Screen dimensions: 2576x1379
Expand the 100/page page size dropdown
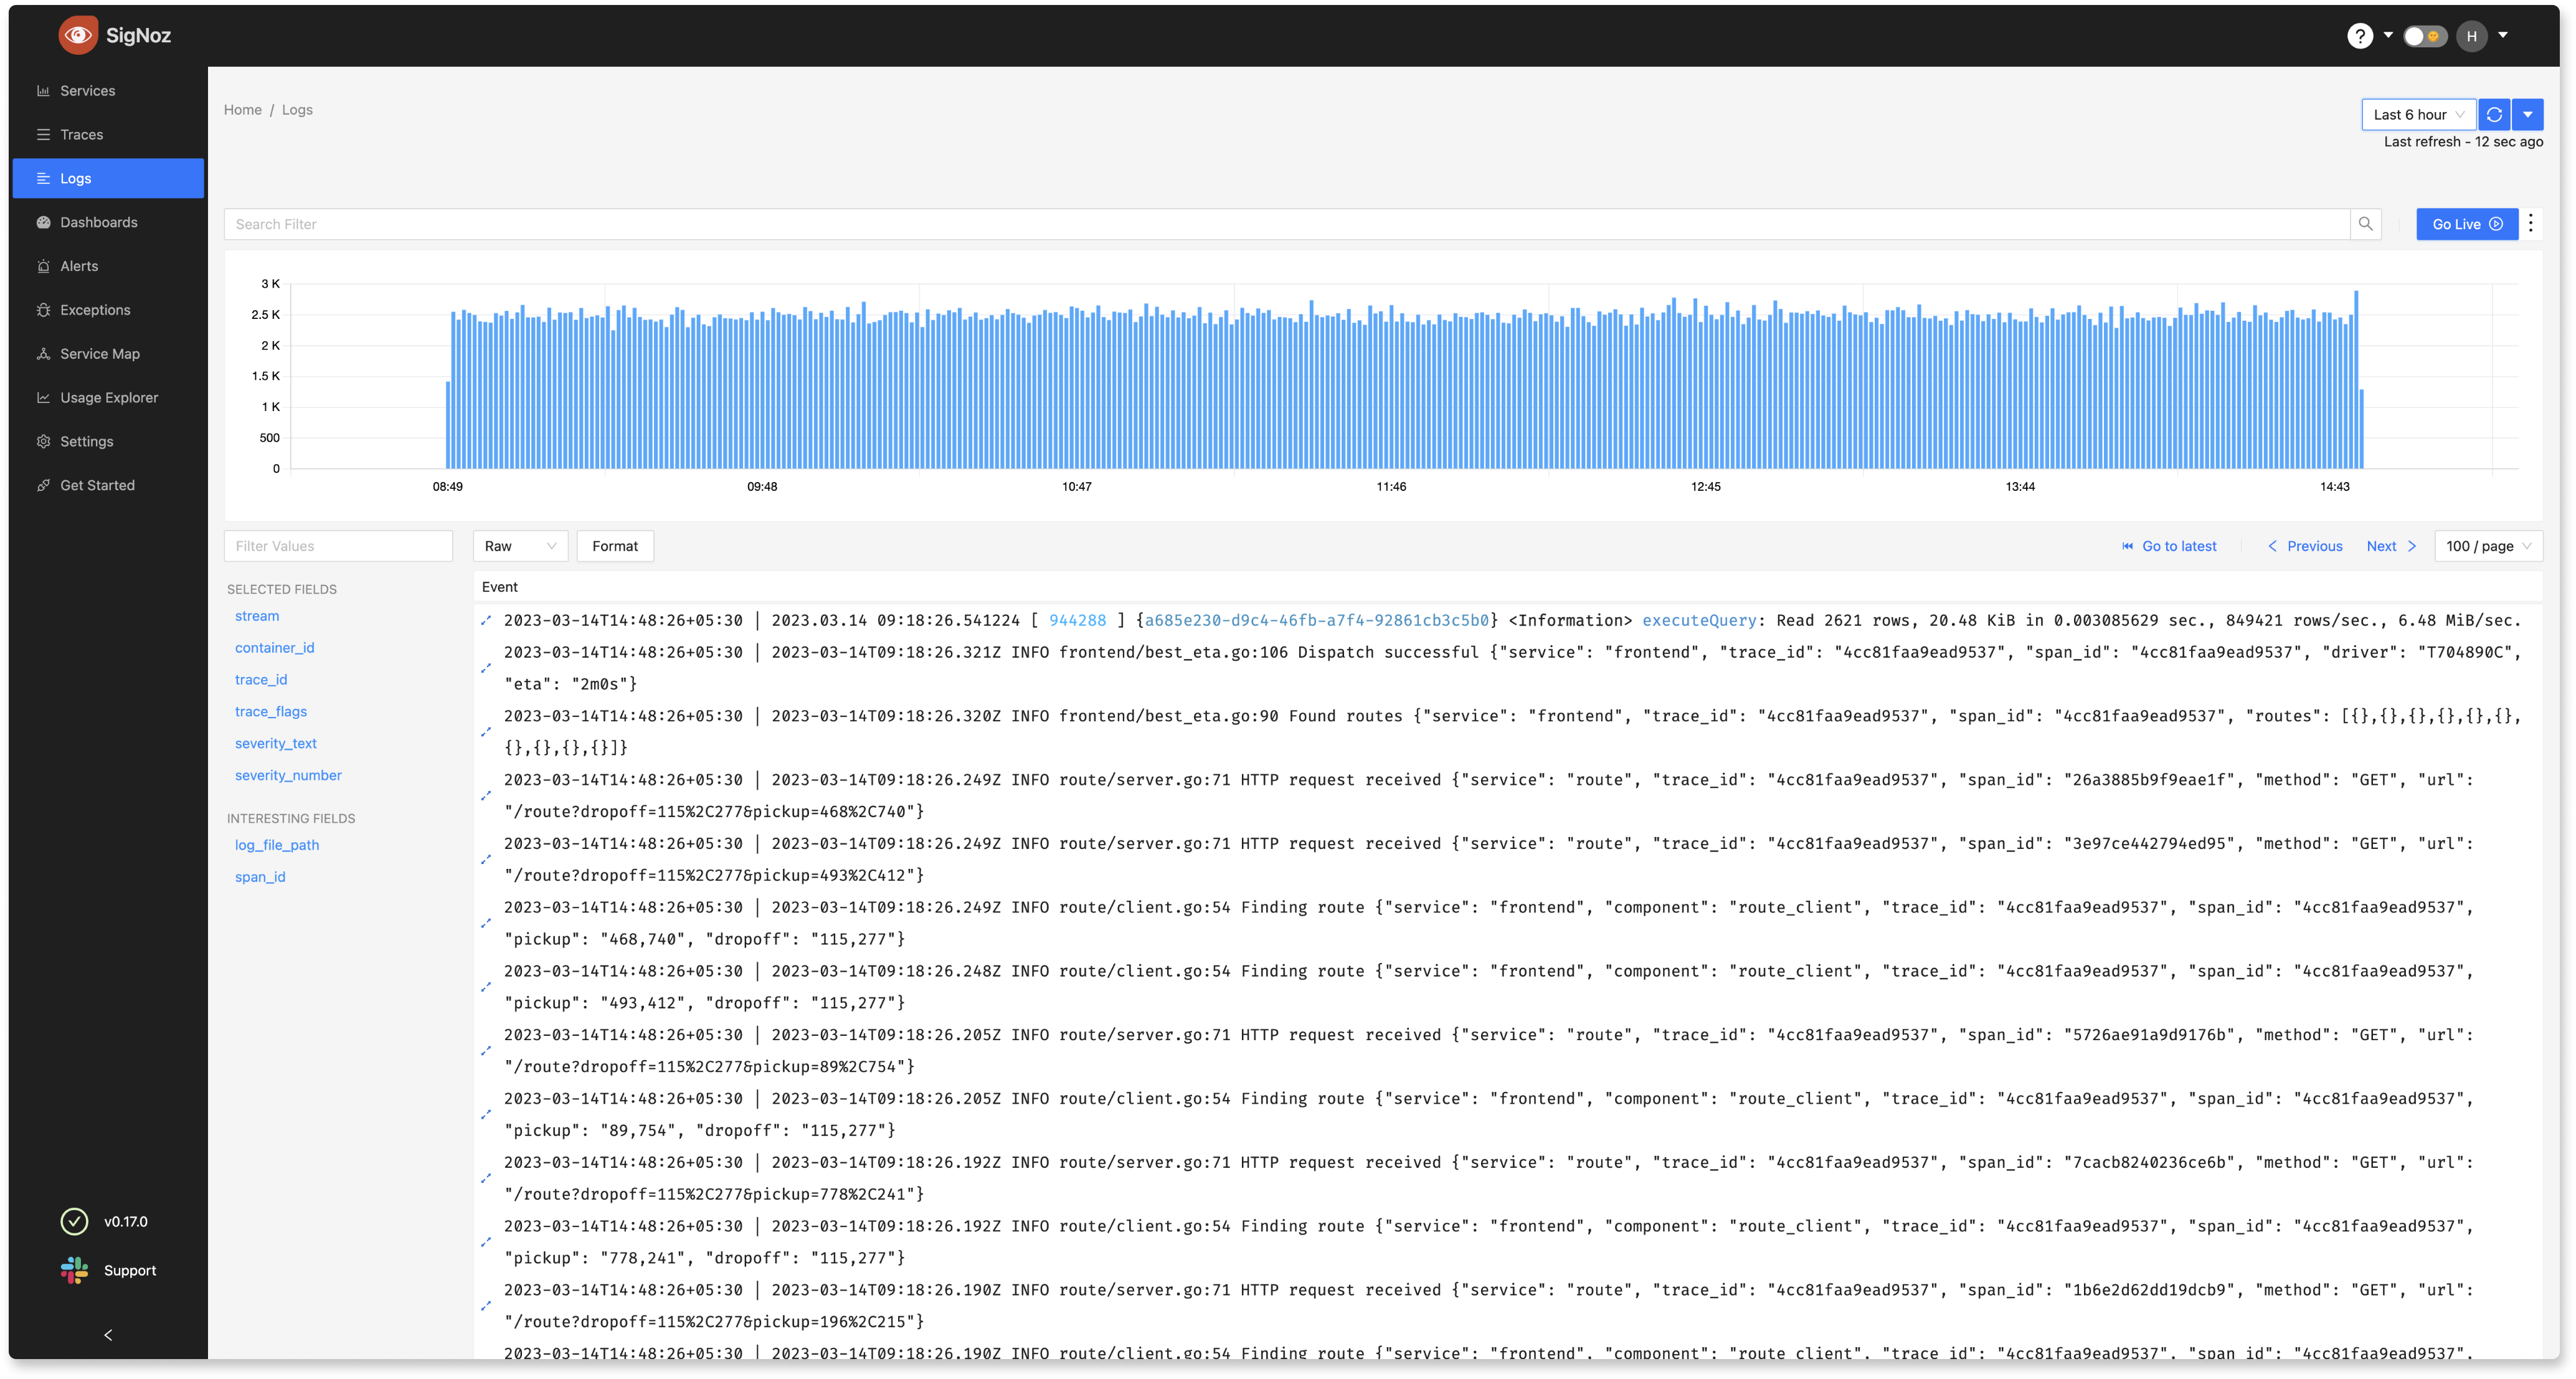[2488, 546]
